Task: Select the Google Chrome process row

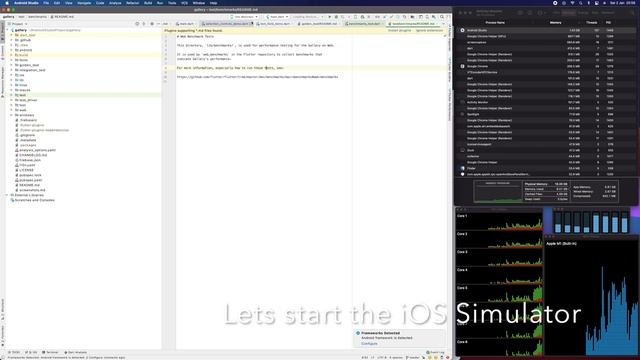Action: (545, 66)
